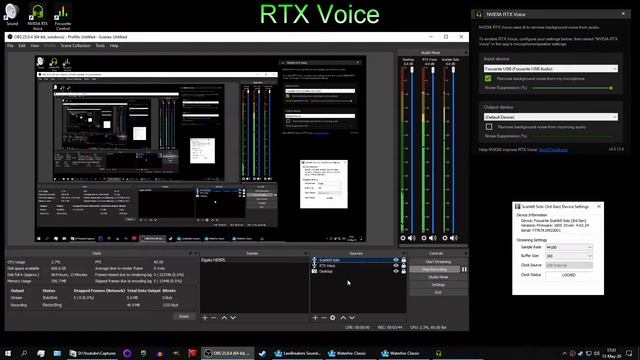640x360 pixels.
Task: Open Sample Rate dropdown in Scarlett settings
Action: click(x=569, y=247)
